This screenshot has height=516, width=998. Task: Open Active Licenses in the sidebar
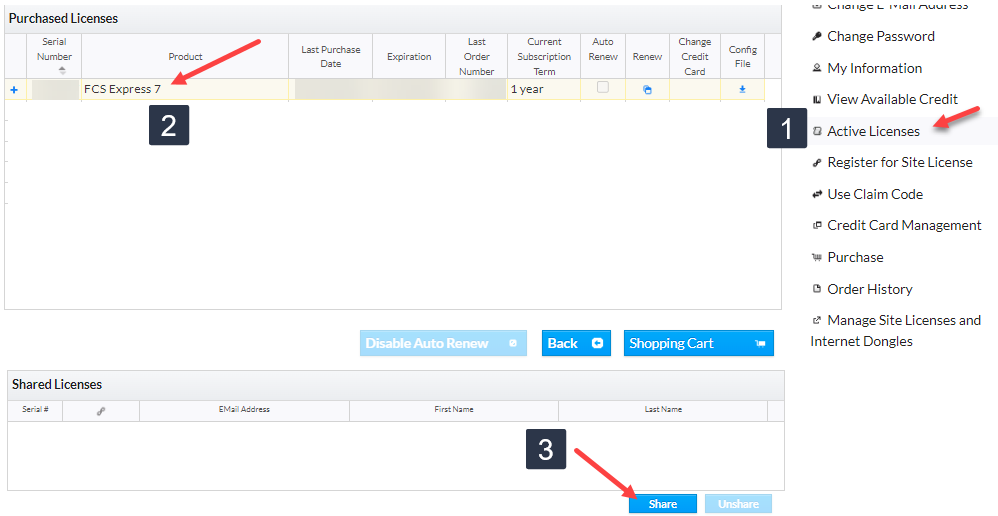point(873,131)
